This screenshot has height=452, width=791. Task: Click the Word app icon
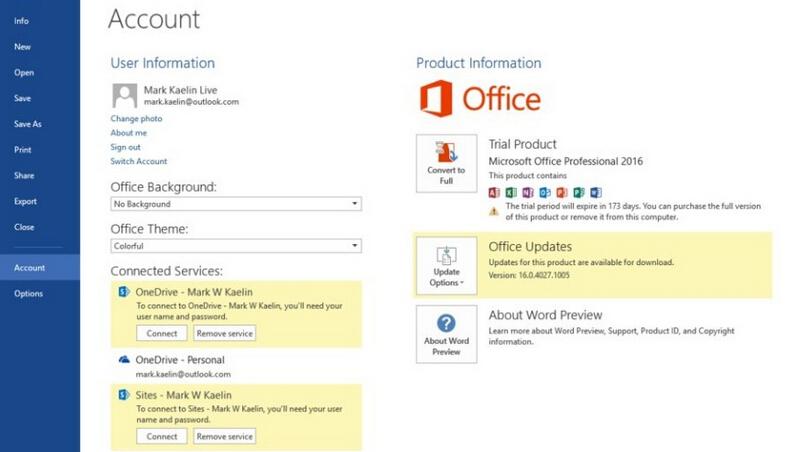tap(596, 192)
